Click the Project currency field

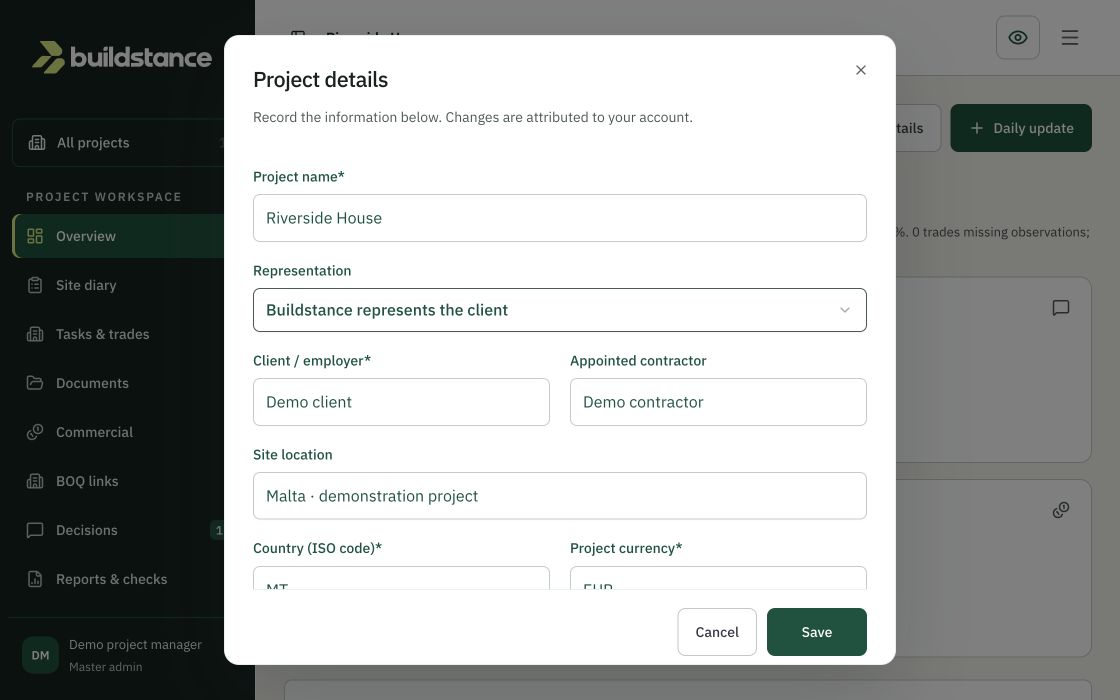tap(718, 579)
